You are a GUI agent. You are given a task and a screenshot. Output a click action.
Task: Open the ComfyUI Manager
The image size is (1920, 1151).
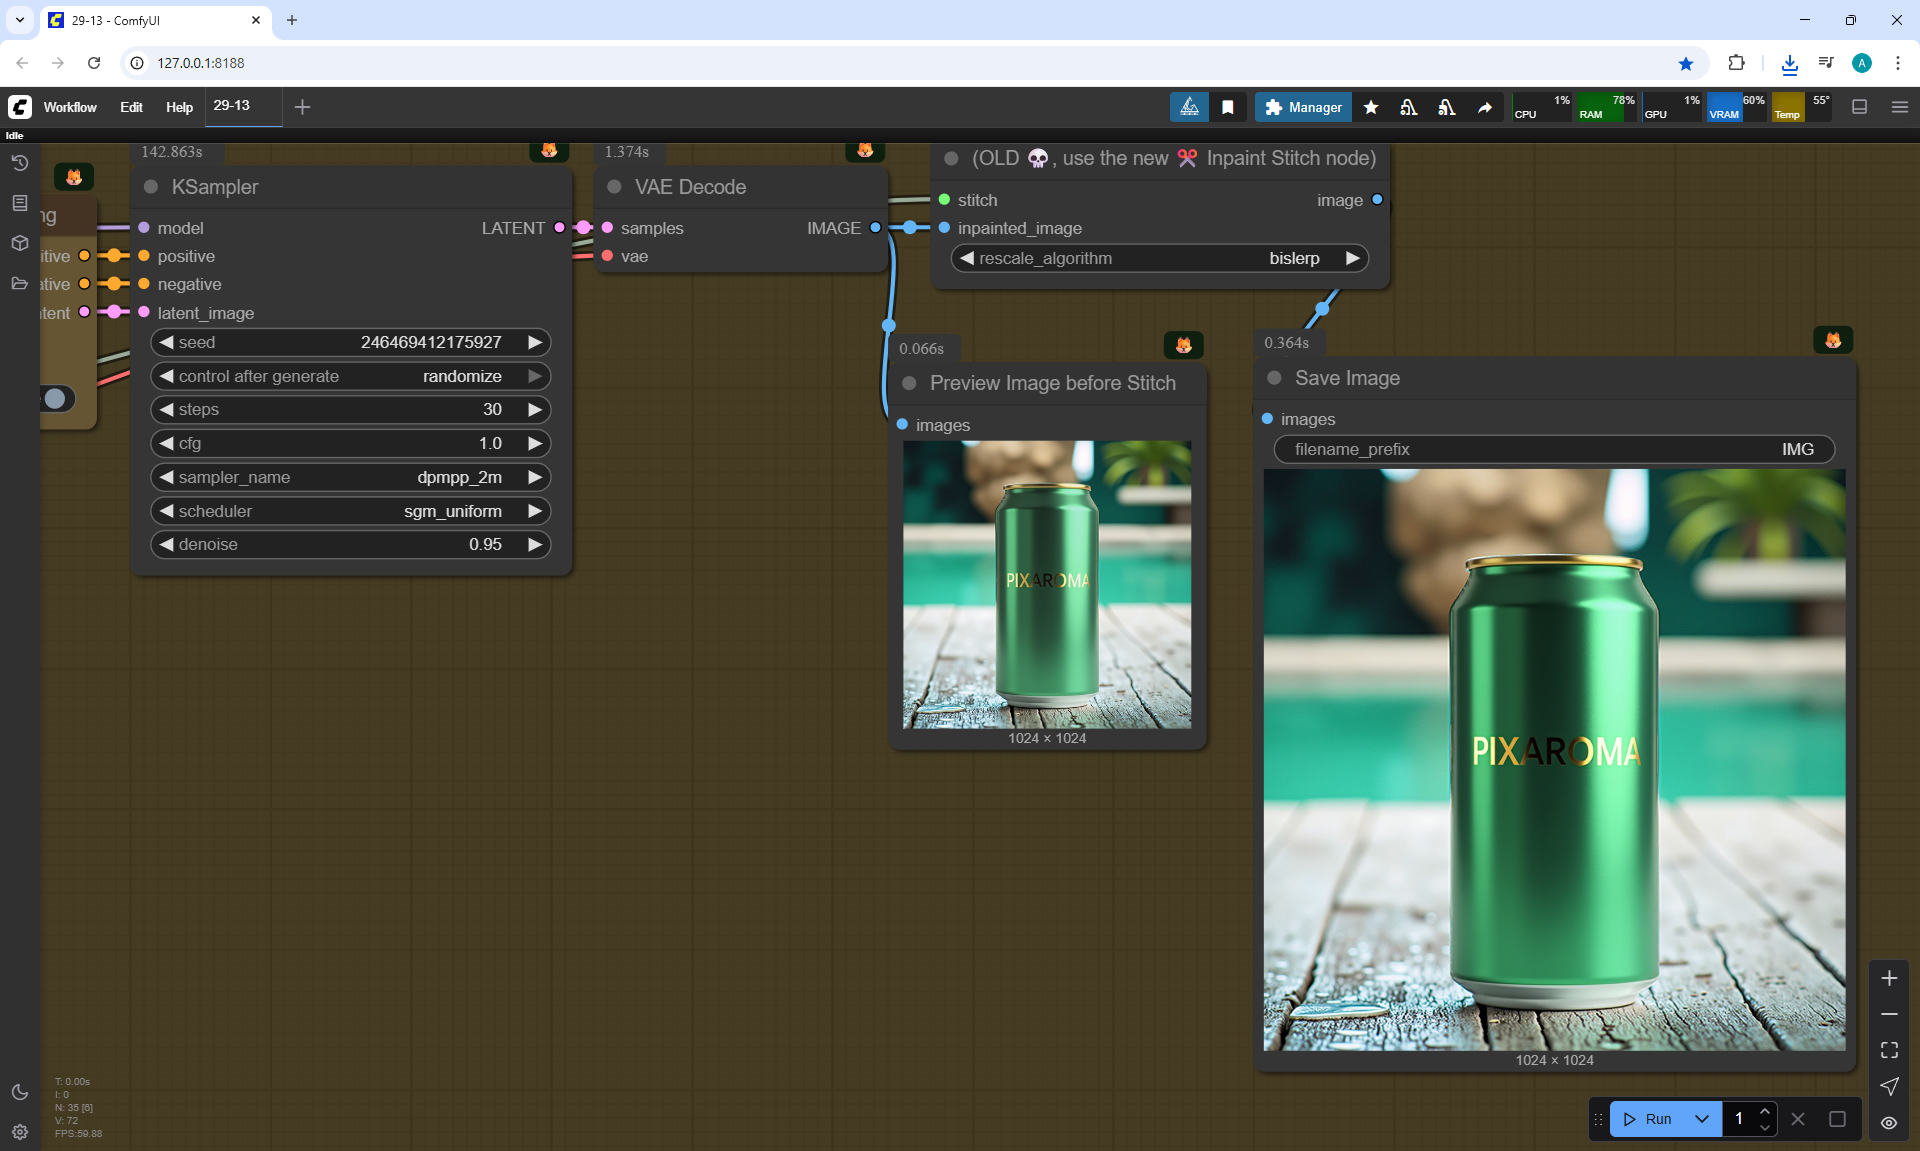click(1303, 107)
